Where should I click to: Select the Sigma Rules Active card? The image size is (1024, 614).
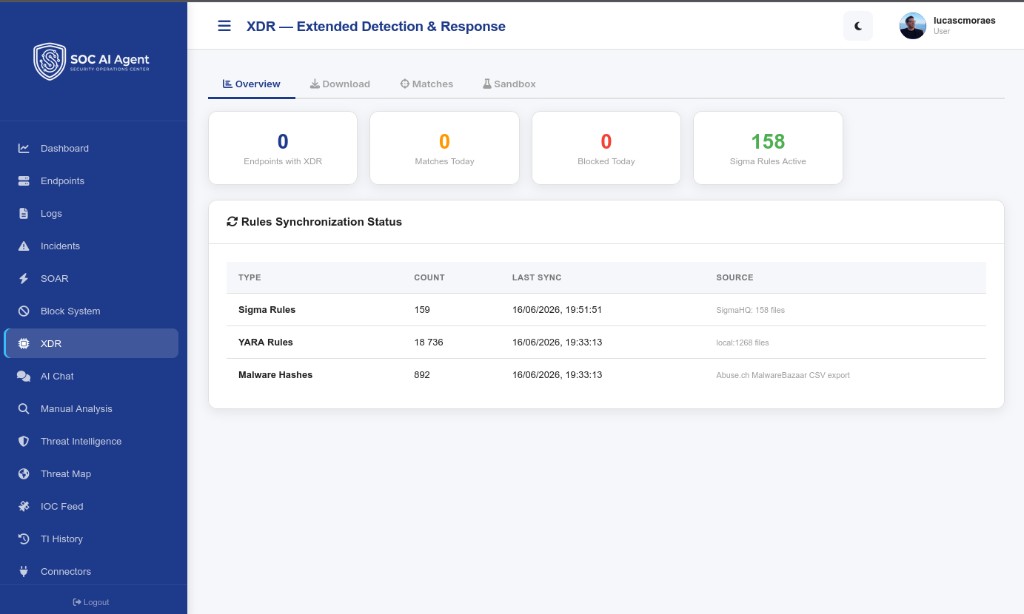click(768, 148)
